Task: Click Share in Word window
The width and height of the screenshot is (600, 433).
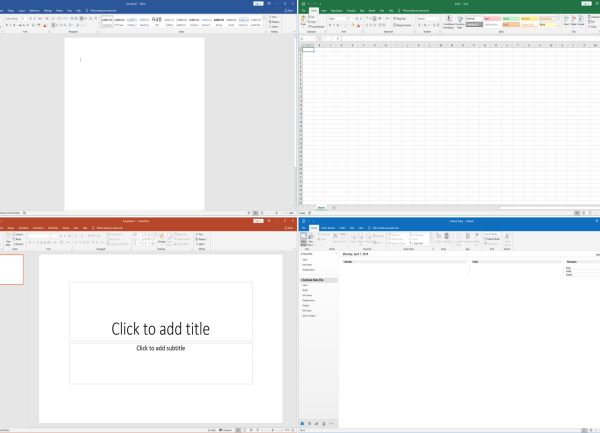Action: point(289,11)
